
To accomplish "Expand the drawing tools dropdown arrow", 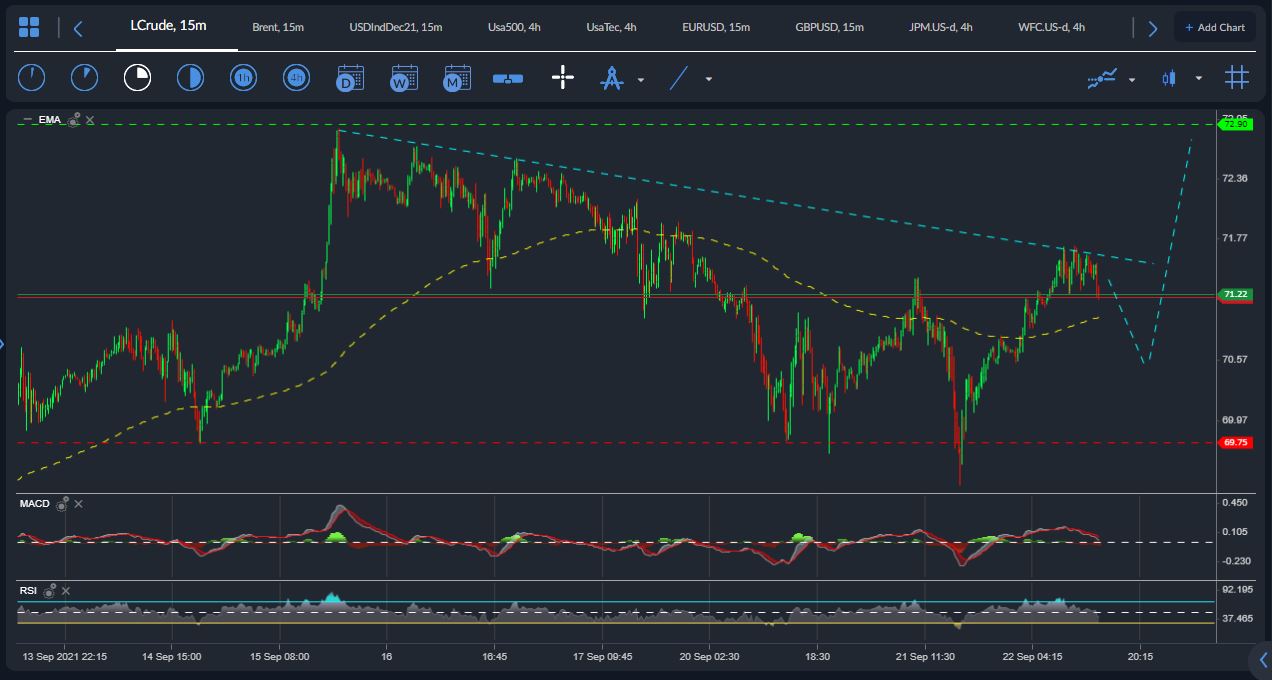I will [x=641, y=79].
